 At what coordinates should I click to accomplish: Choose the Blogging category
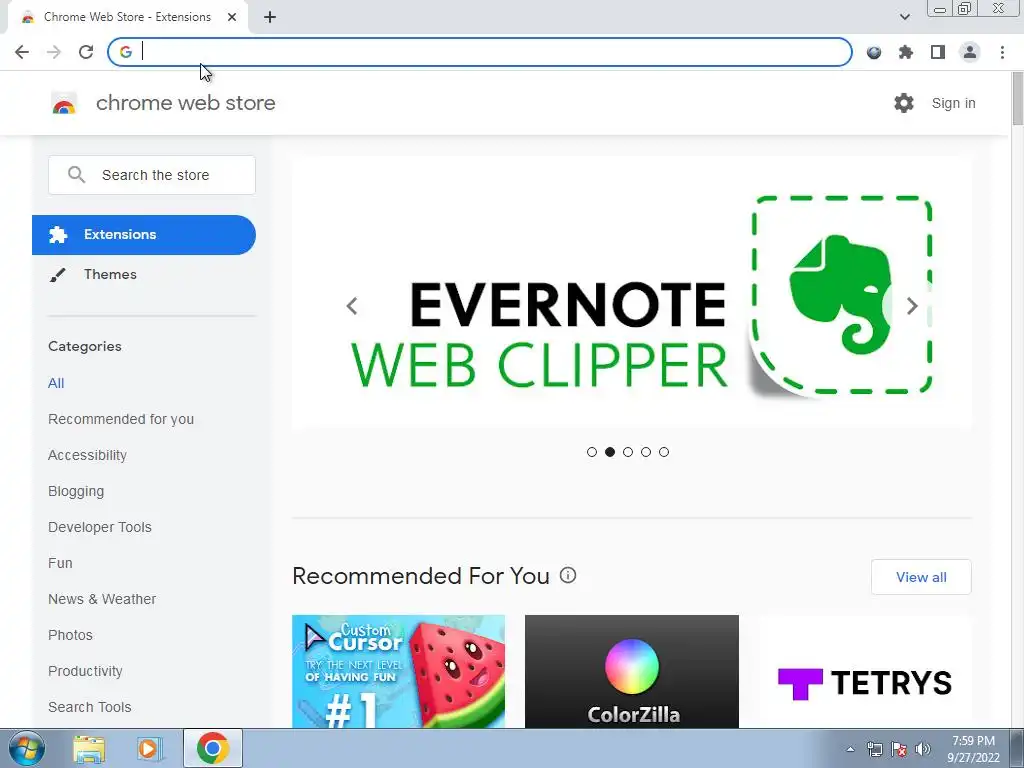click(x=76, y=491)
